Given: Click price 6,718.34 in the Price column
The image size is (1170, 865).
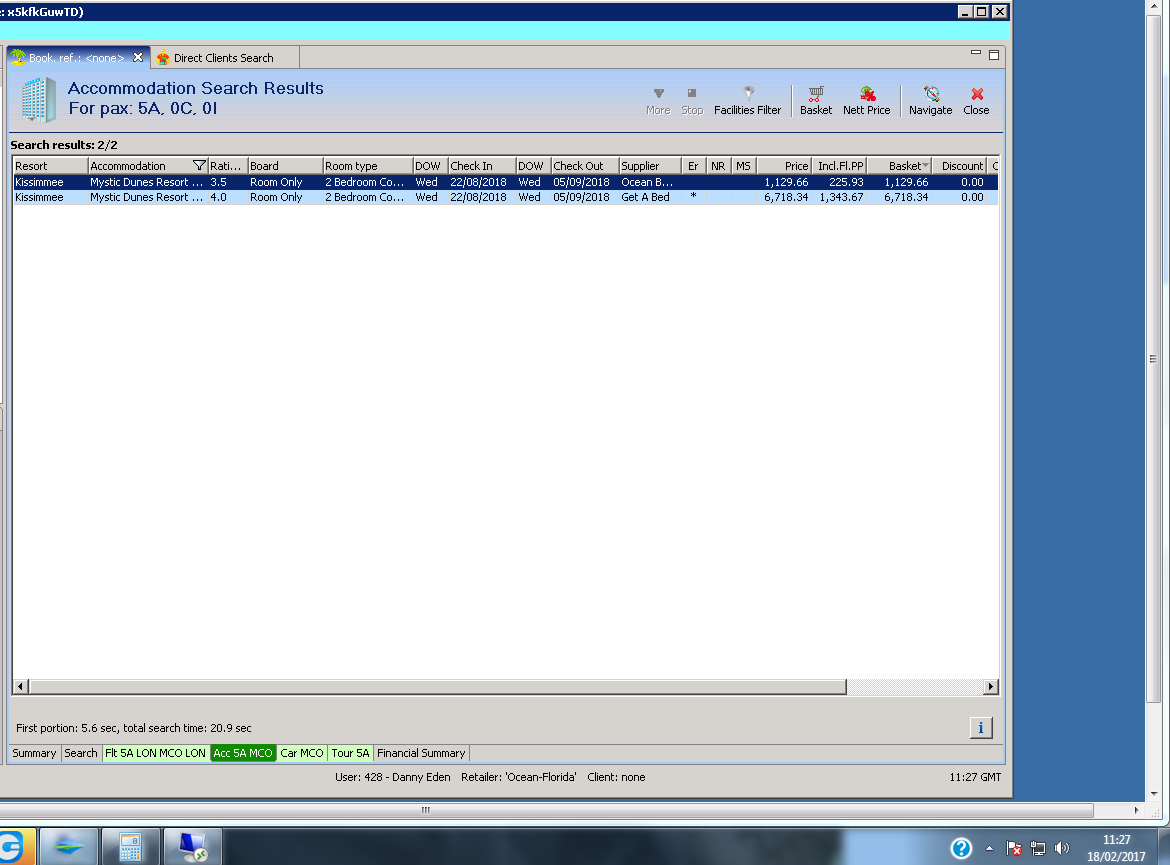Looking at the screenshot, I should [786, 197].
